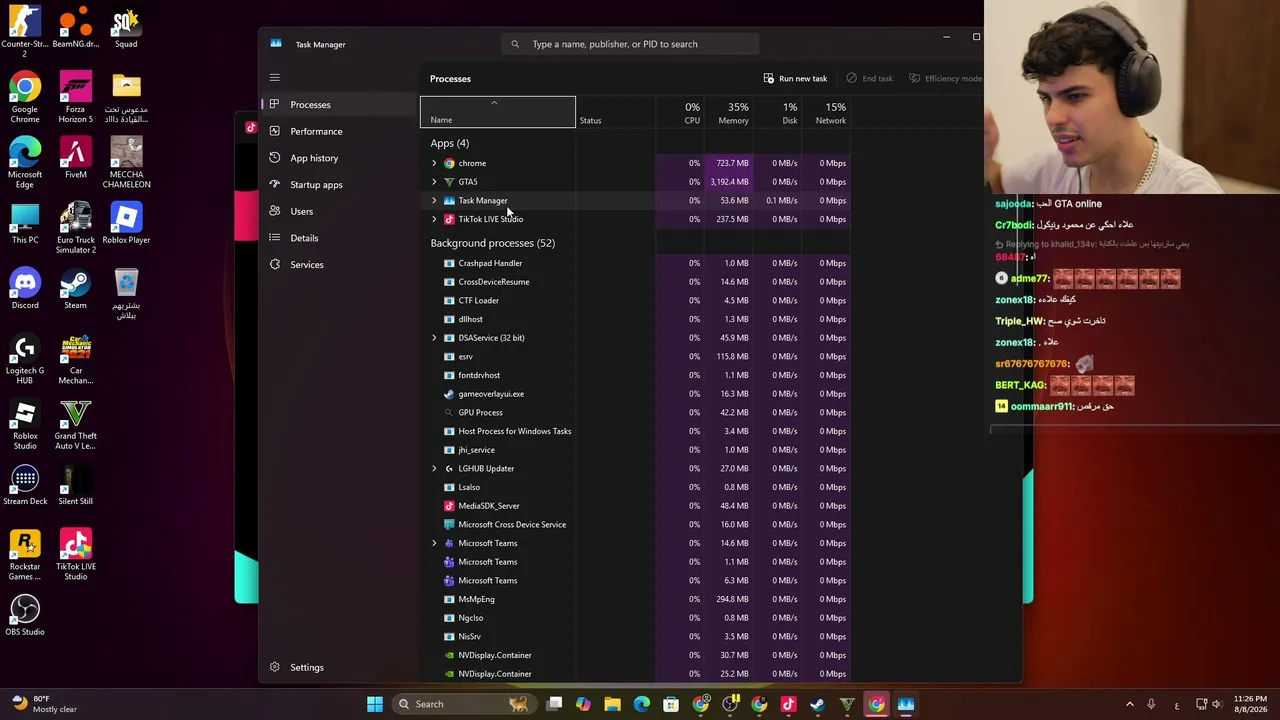Select the This PC desktop icon
This screenshot has width=1280, height=720.
pyautogui.click(x=25, y=223)
